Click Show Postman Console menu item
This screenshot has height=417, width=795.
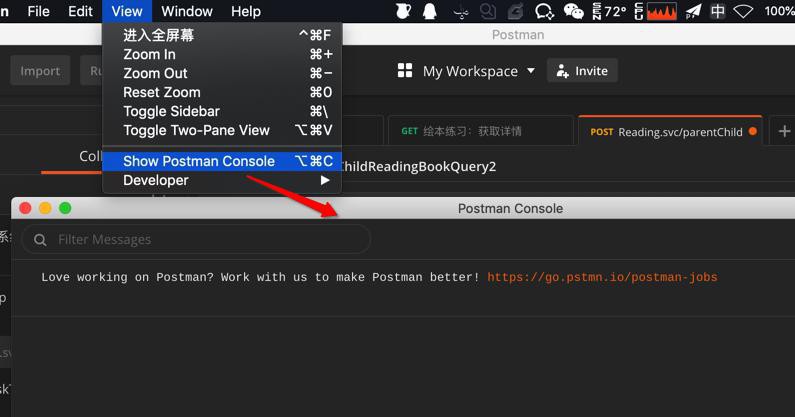click(x=222, y=161)
